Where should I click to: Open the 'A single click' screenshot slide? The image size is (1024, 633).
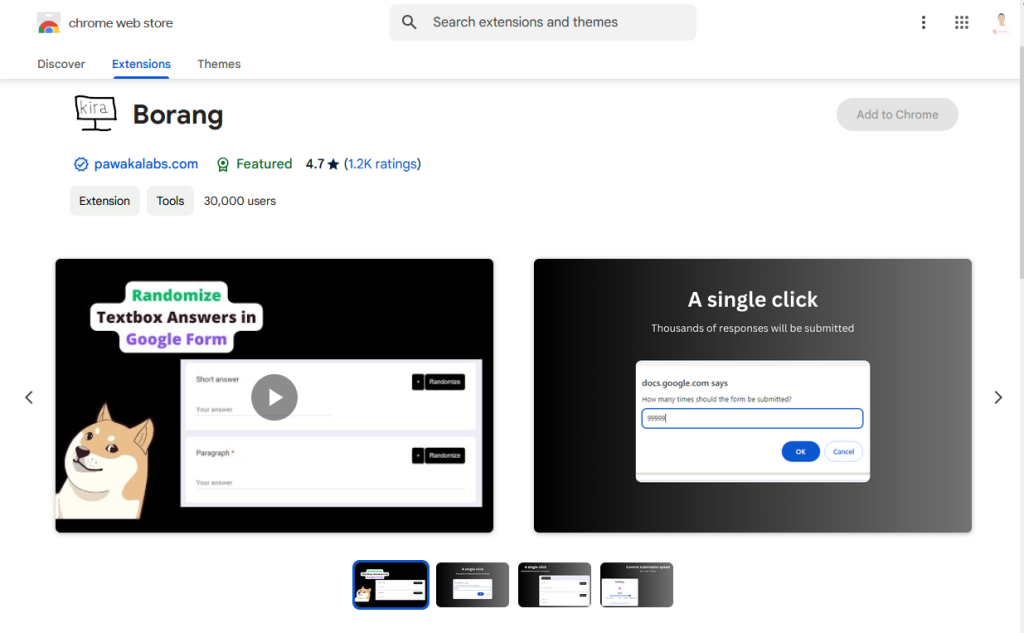pos(752,396)
